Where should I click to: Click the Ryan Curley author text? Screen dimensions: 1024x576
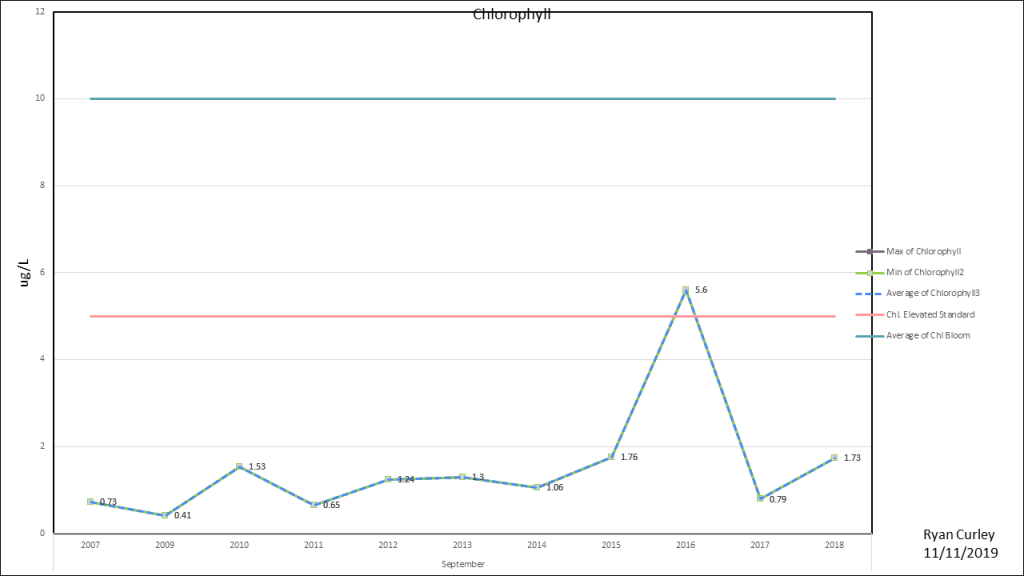pos(960,535)
